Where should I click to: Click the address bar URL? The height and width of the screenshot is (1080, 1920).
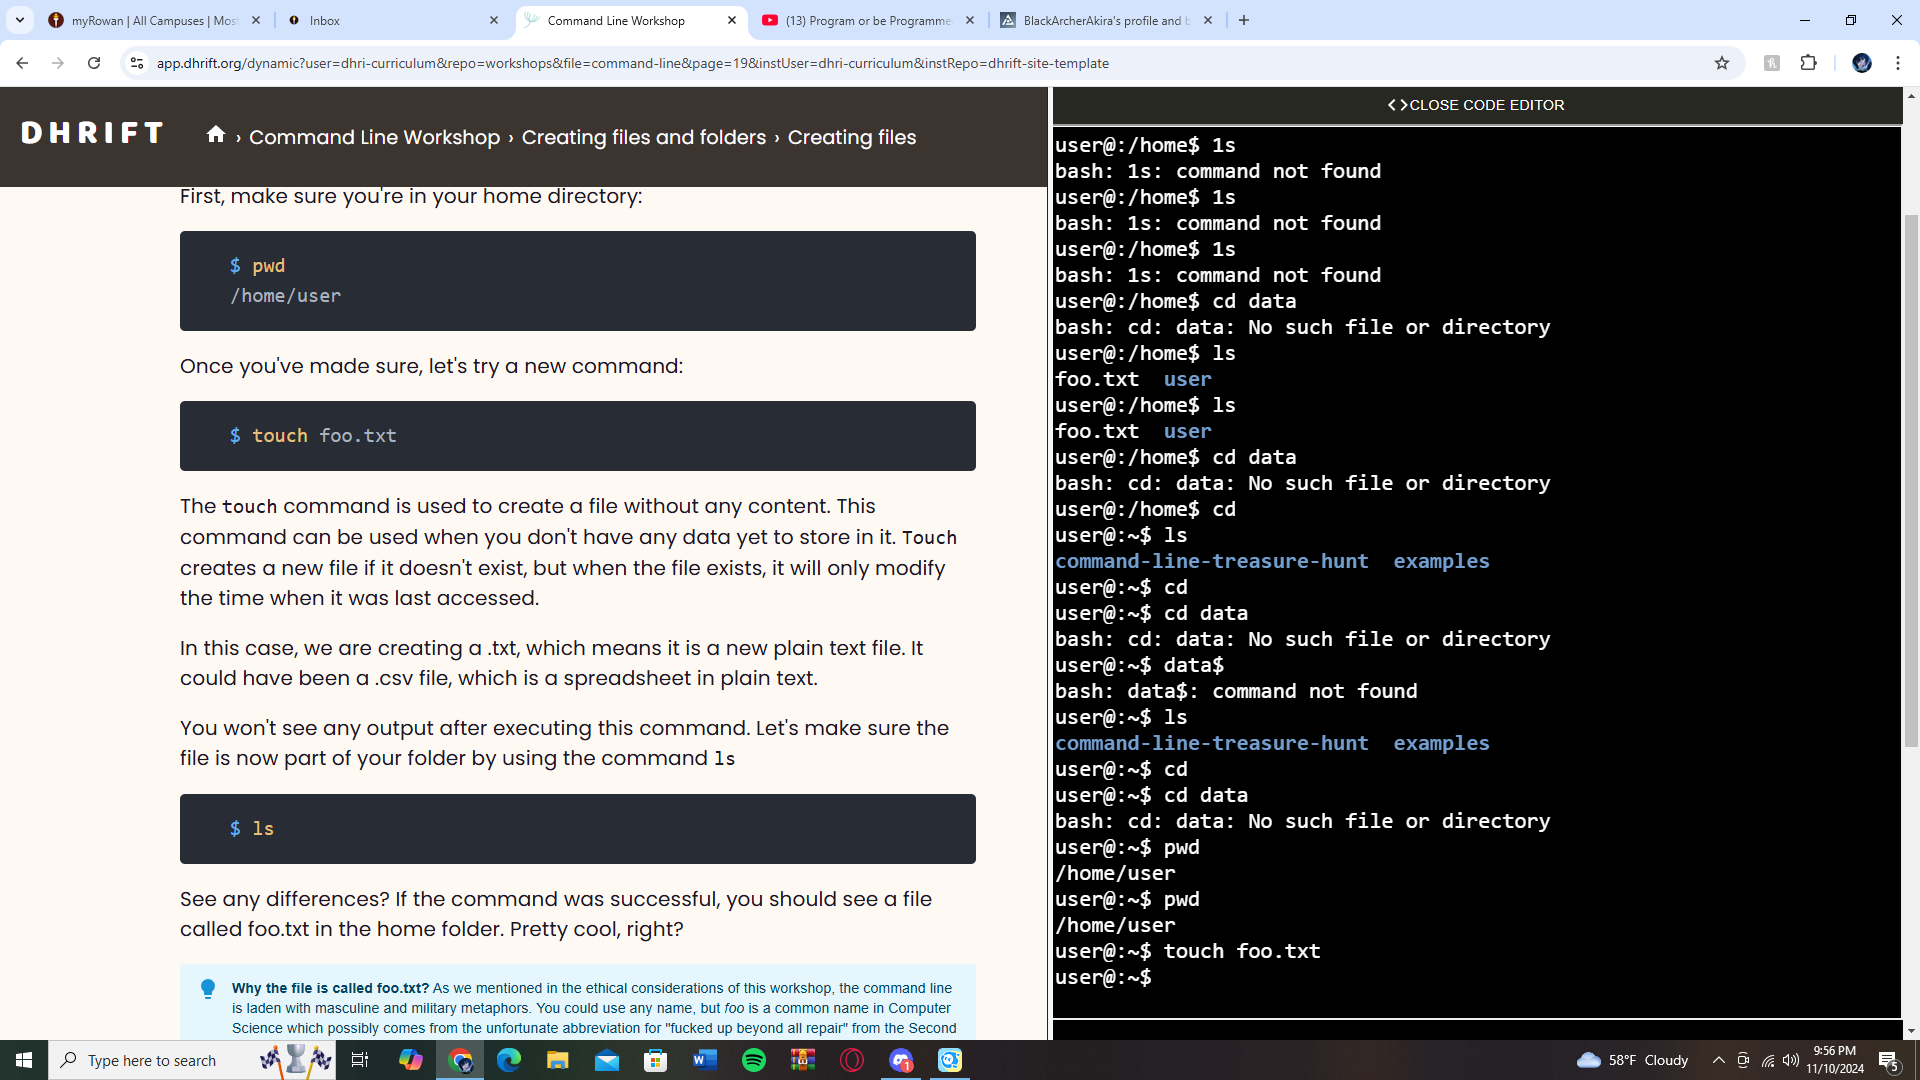pyautogui.click(x=632, y=63)
